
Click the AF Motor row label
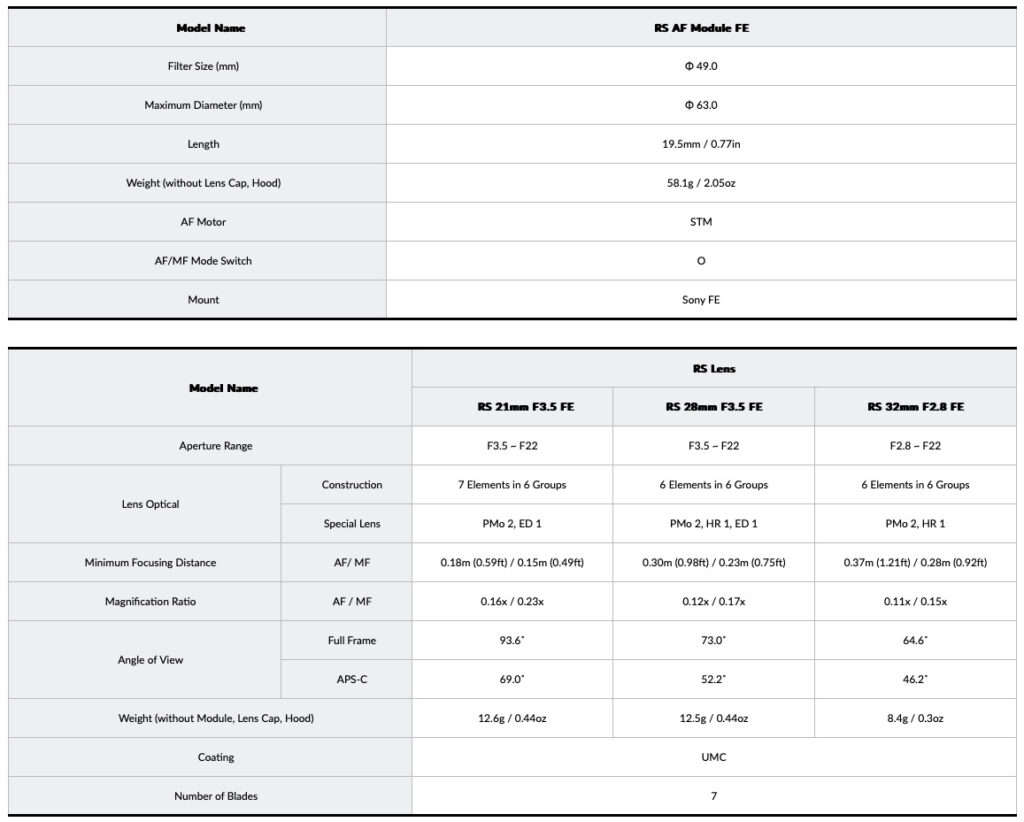203,222
